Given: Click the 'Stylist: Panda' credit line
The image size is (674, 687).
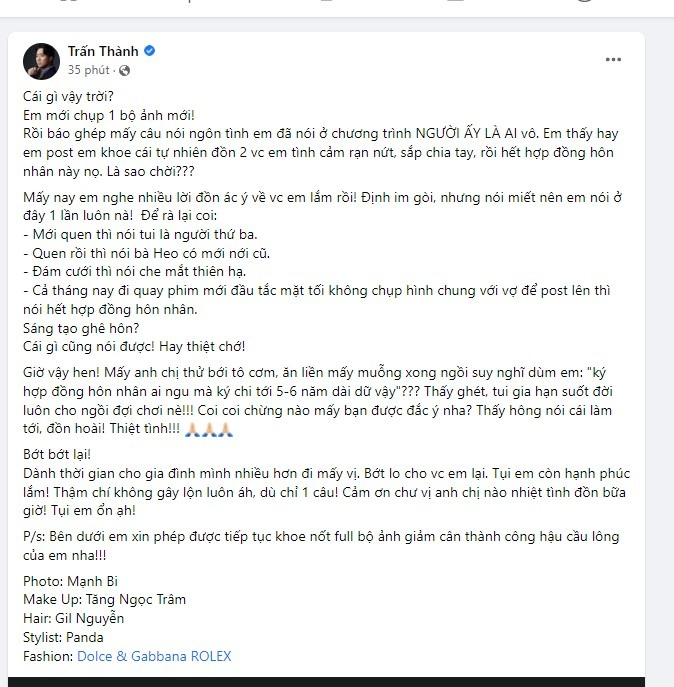Looking at the screenshot, I should click(x=63, y=637).
